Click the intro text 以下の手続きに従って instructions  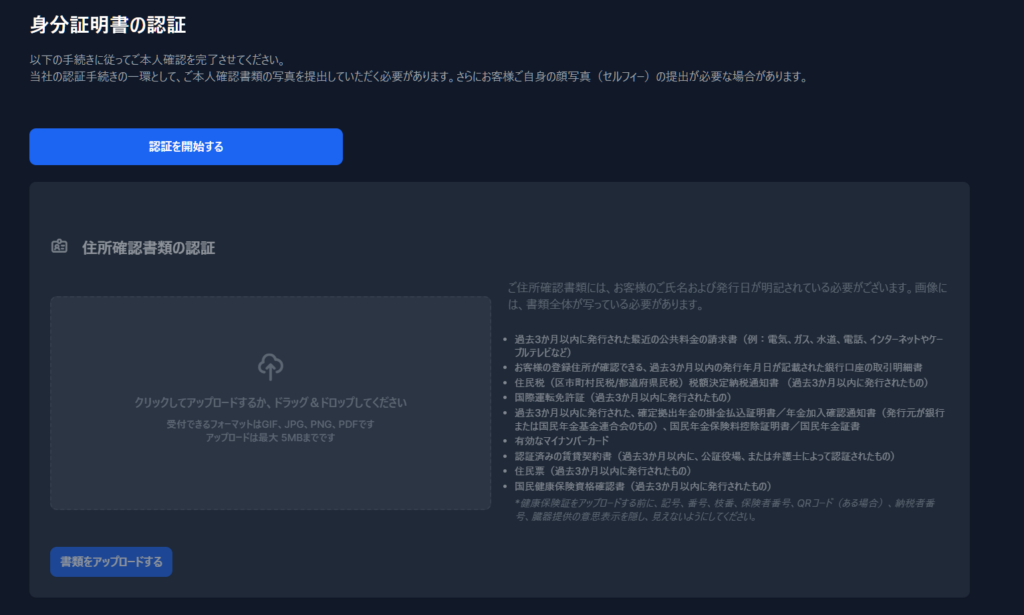click(158, 60)
